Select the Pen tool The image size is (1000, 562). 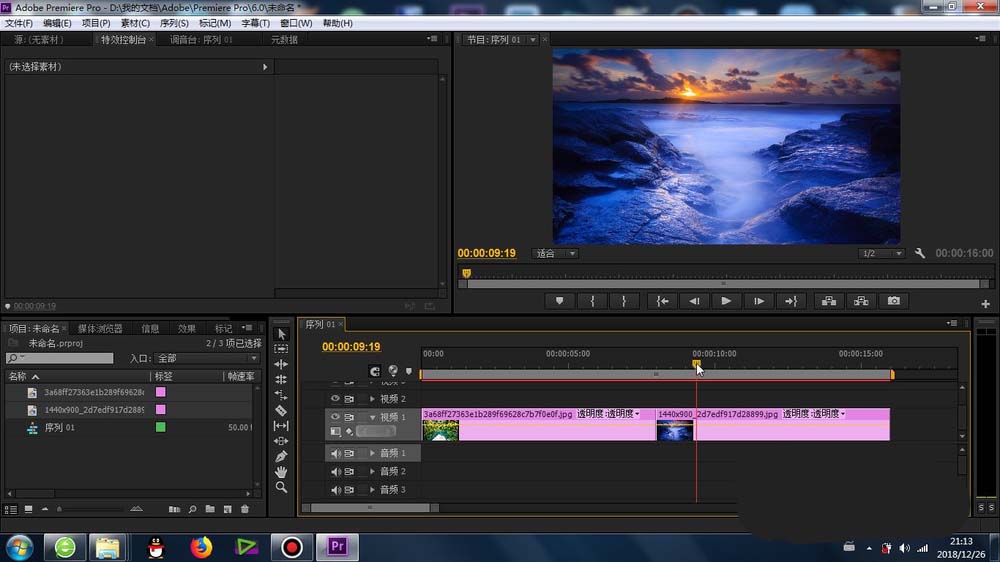281,456
